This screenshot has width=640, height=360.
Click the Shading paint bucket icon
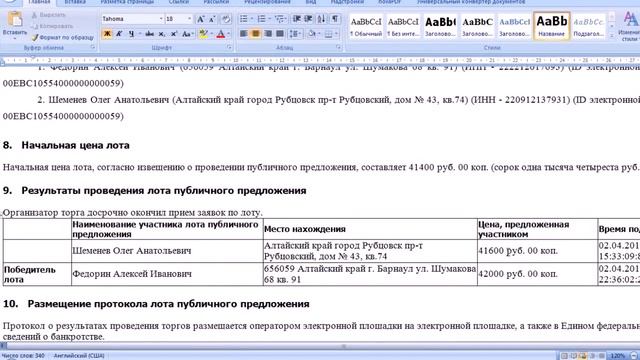point(312,34)
